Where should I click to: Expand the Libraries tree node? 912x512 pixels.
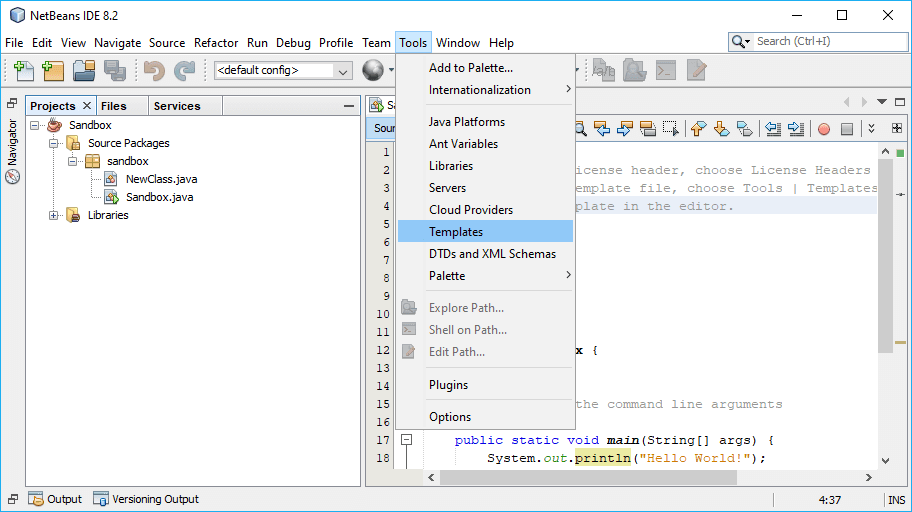pyautogui.click(x=53, y=215)
